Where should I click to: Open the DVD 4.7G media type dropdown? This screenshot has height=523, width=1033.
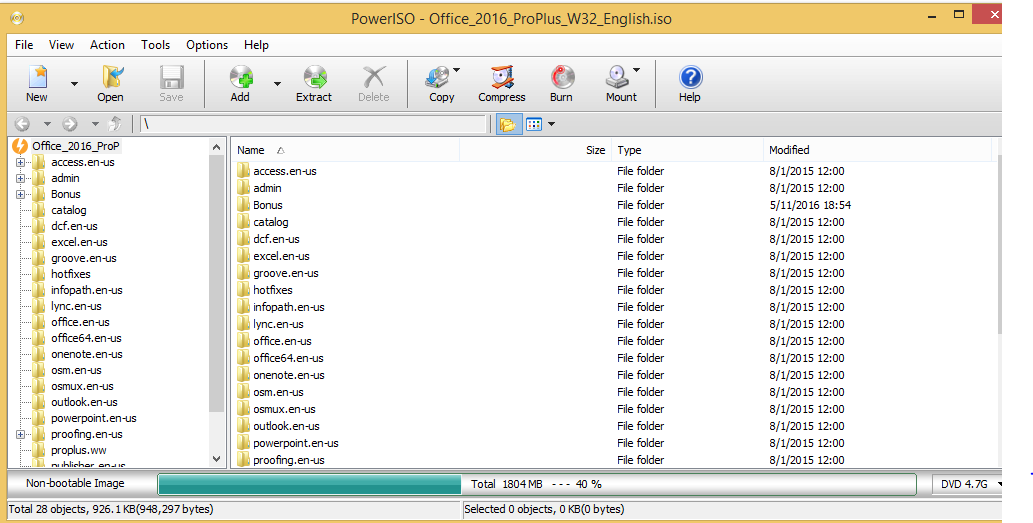pos(968,484)
